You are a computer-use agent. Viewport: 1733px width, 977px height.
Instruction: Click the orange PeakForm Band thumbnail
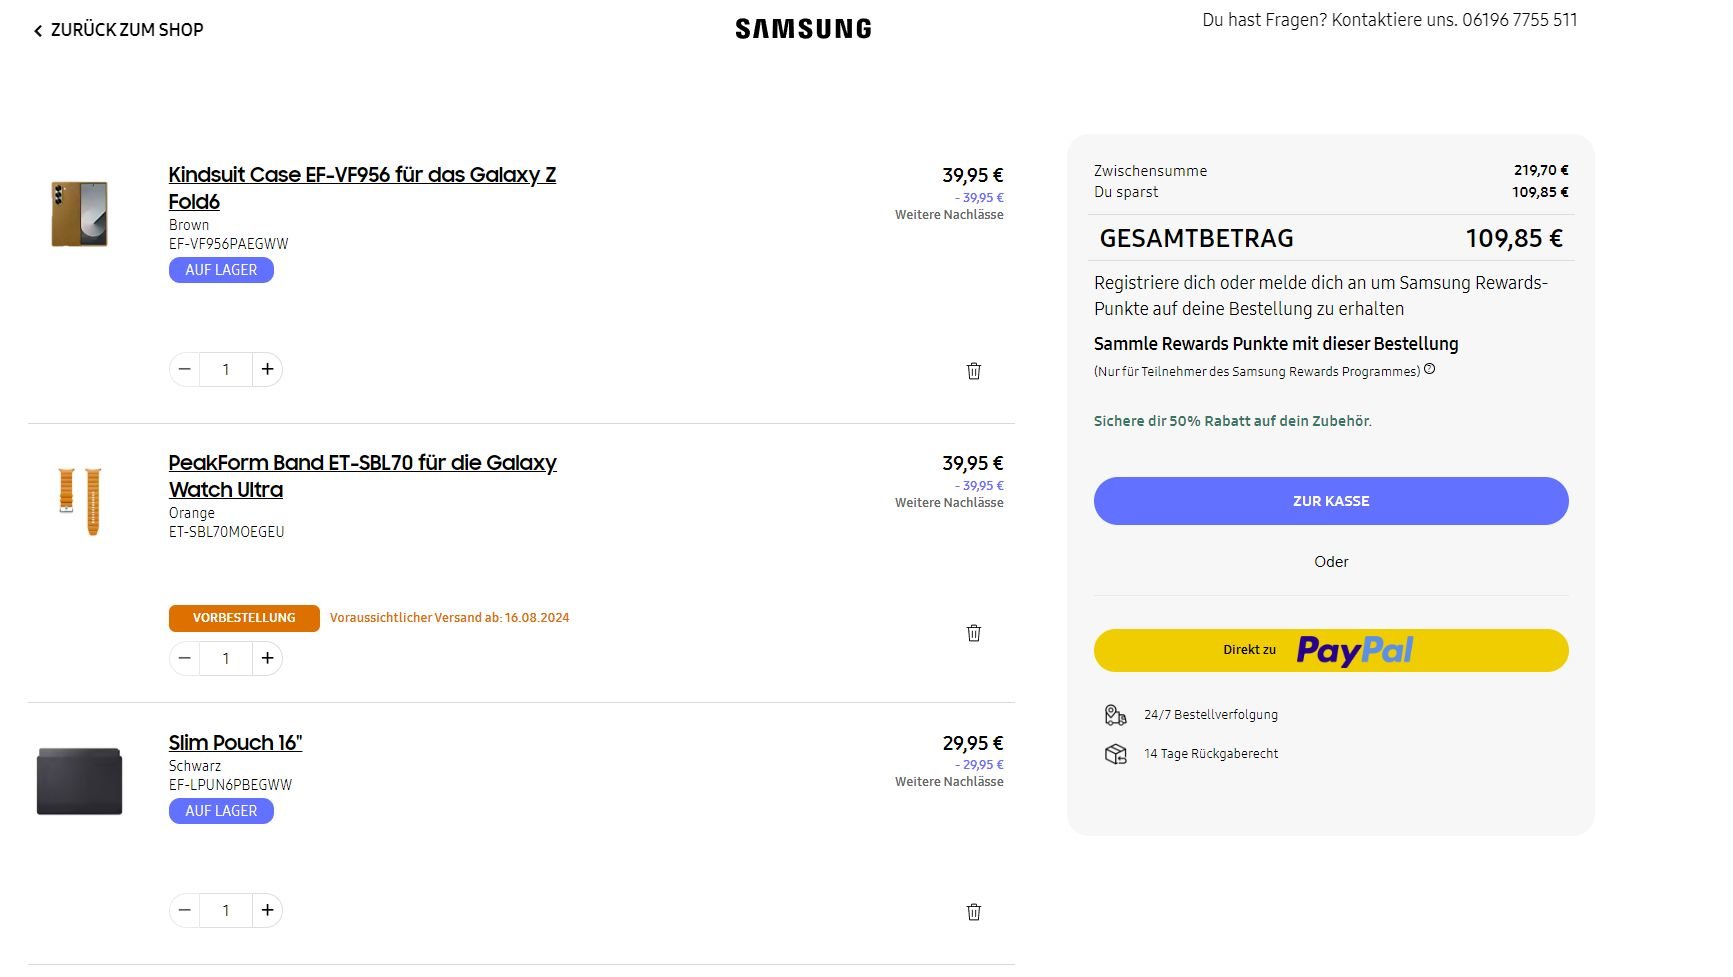click(80, 501)
